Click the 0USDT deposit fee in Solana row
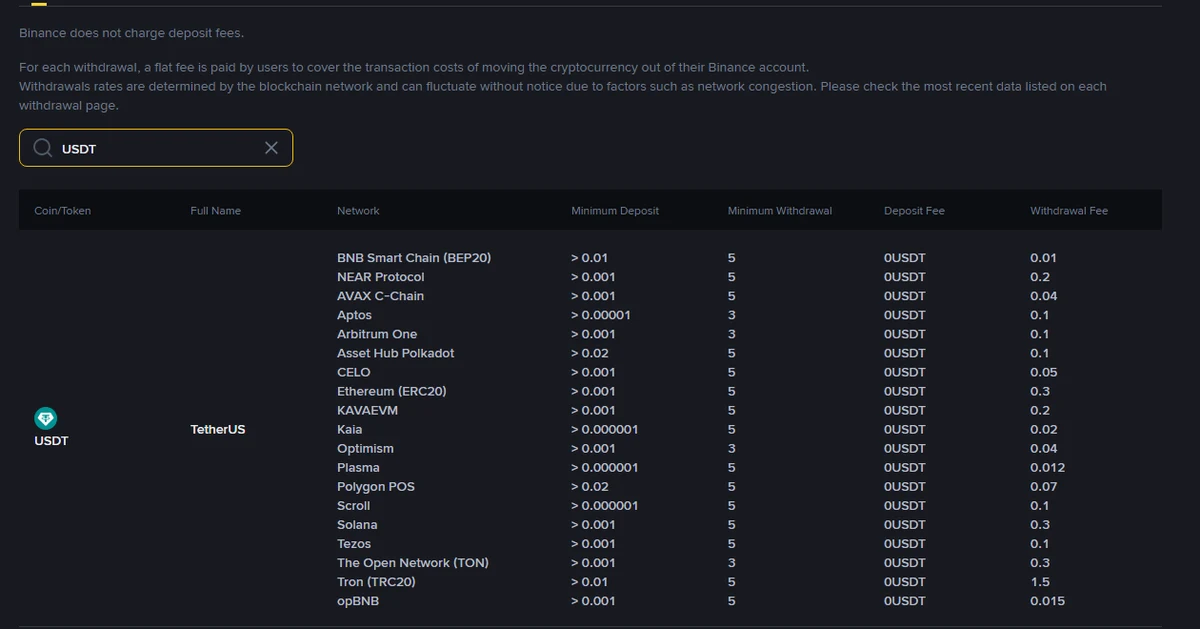This screenshot has width=1200, height=629. pos(905,524)
